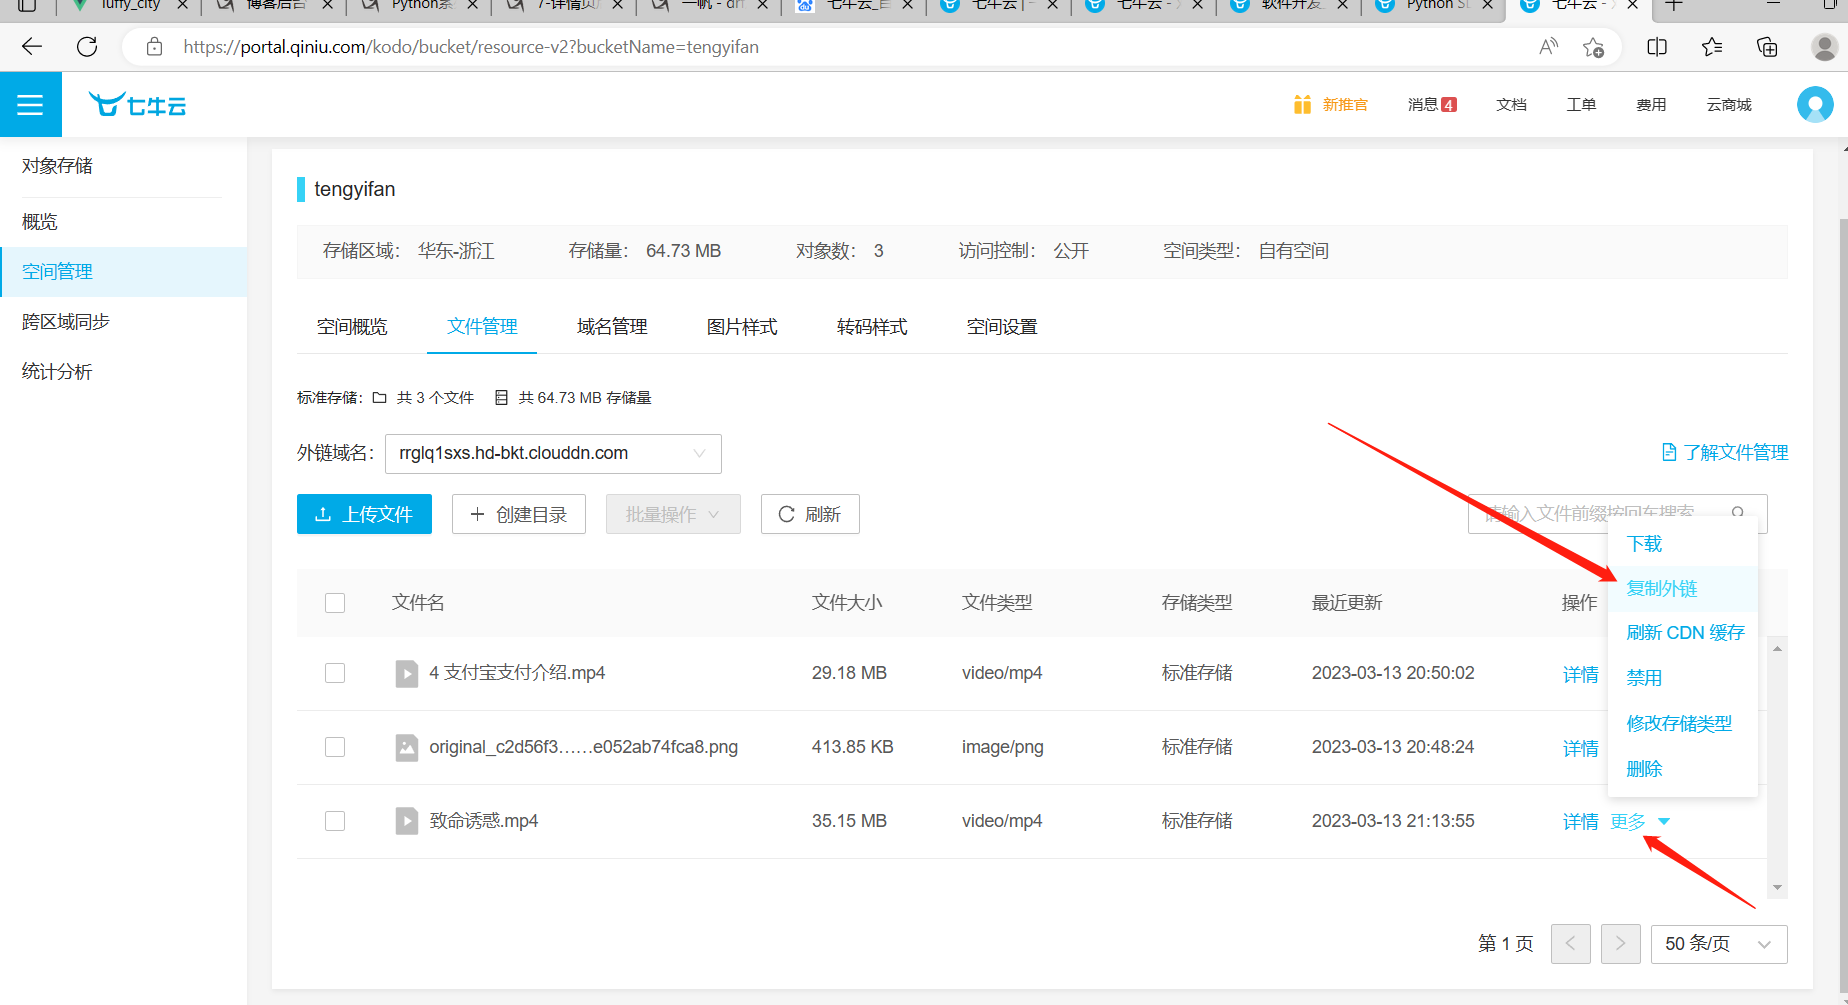Switch to the 空间概览 tab
Viewport: 1848px width, 1005px height.
point(352,327)
